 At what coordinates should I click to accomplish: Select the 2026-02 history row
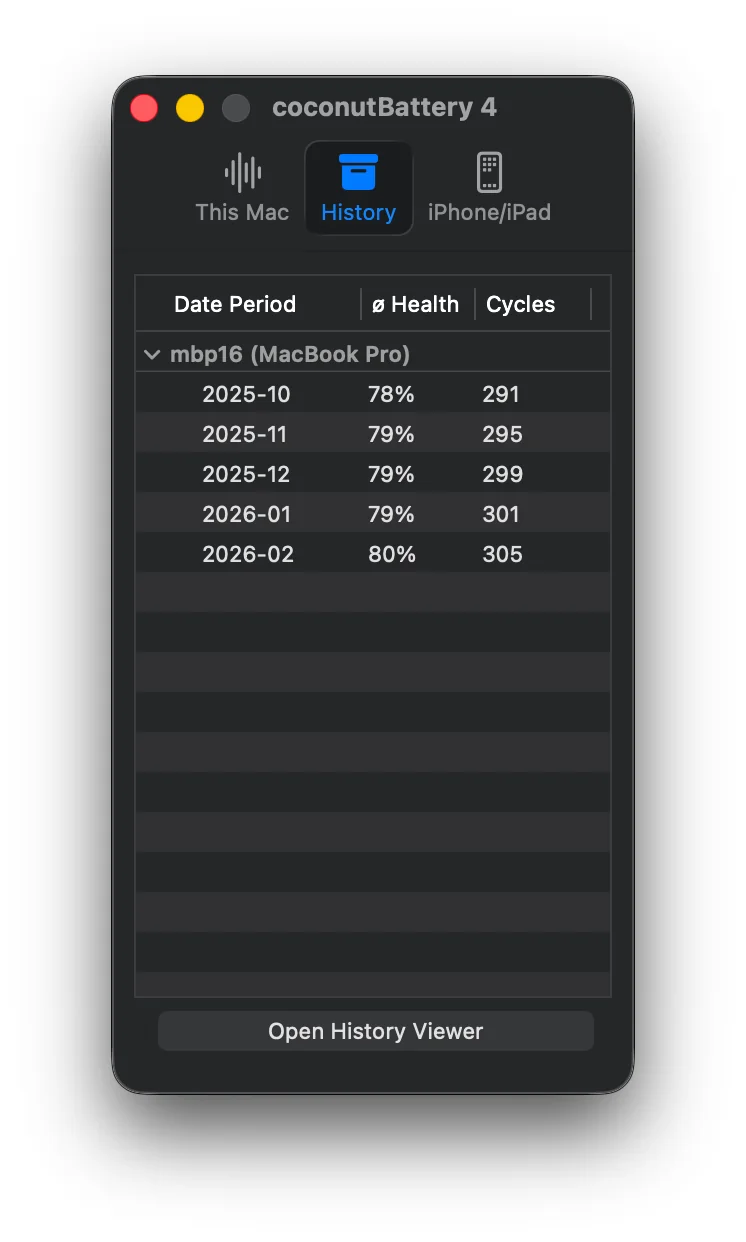pyautogui.click(x=248, y=554)
